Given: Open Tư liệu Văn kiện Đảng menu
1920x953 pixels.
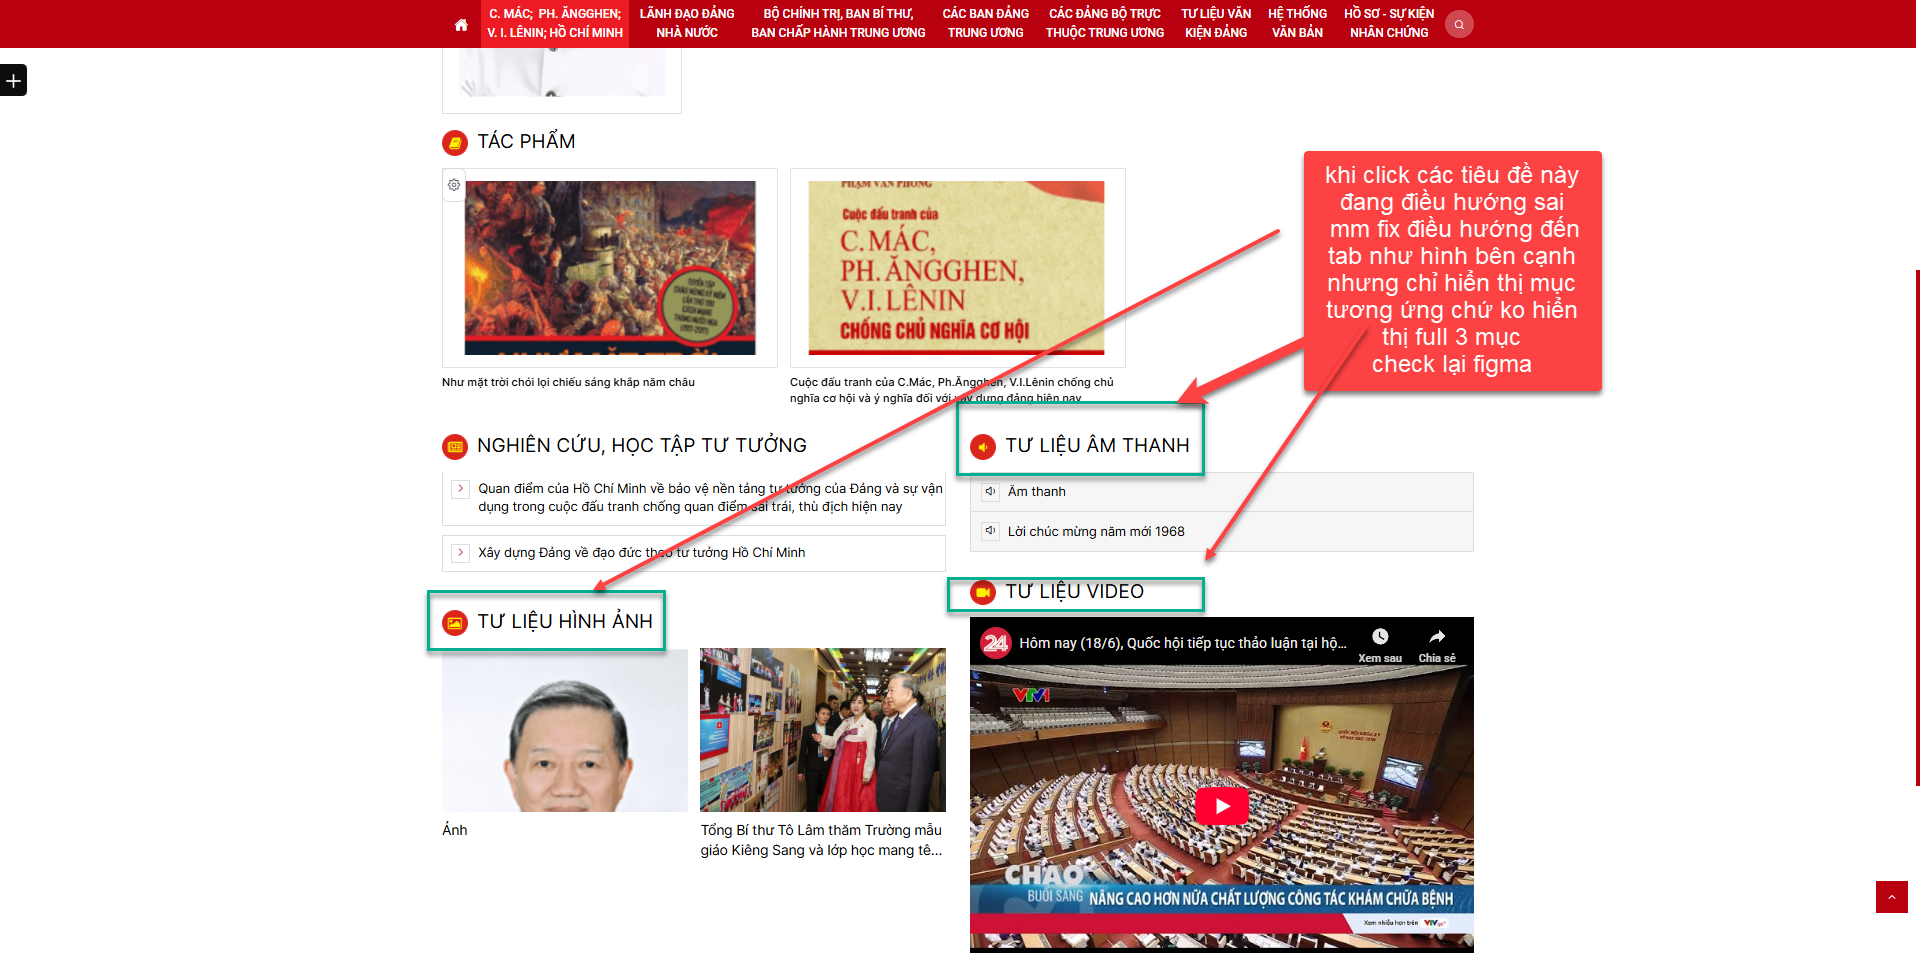Looking at the screenshot, I should tap(1215, 23).
